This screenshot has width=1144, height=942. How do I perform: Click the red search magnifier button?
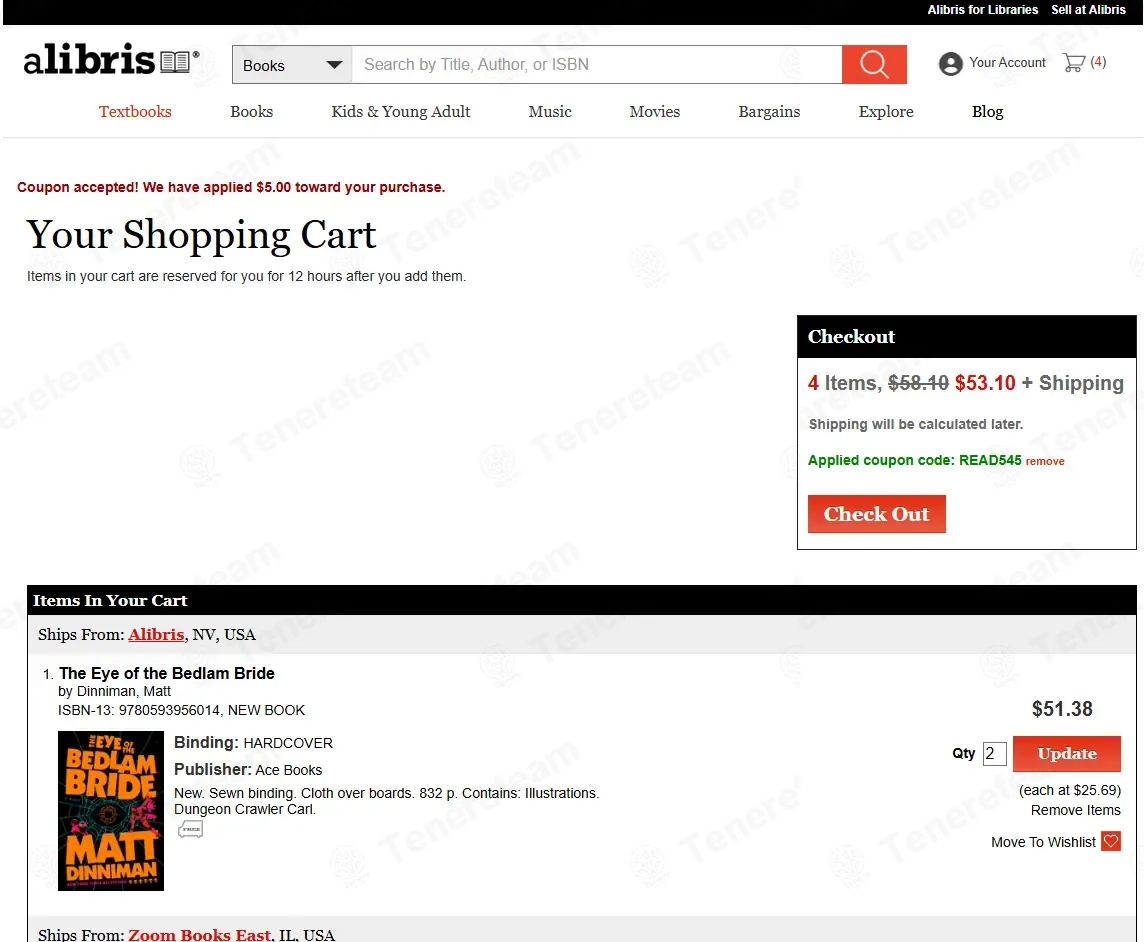point(874,64)
